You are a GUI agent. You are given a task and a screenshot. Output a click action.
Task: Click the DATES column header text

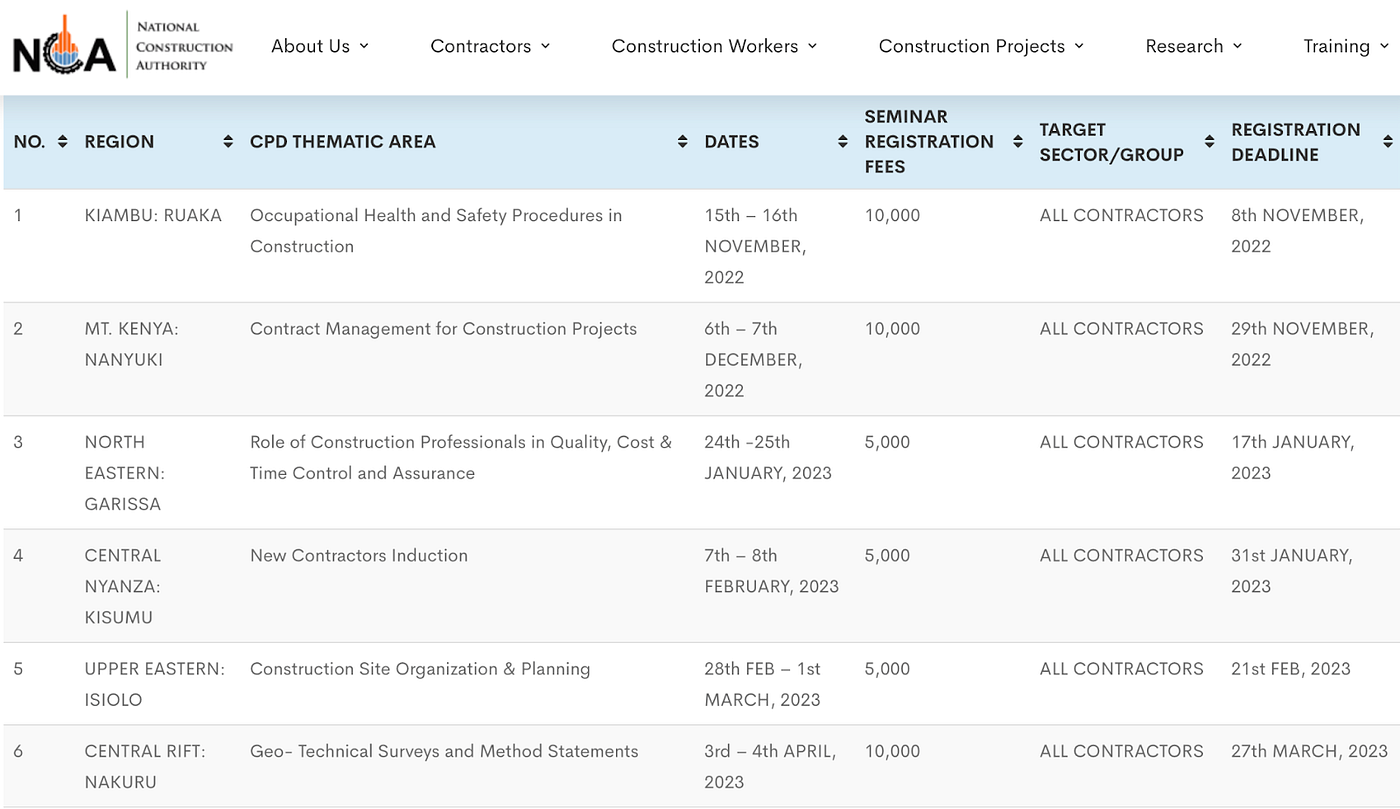click(x=731, y=142)
